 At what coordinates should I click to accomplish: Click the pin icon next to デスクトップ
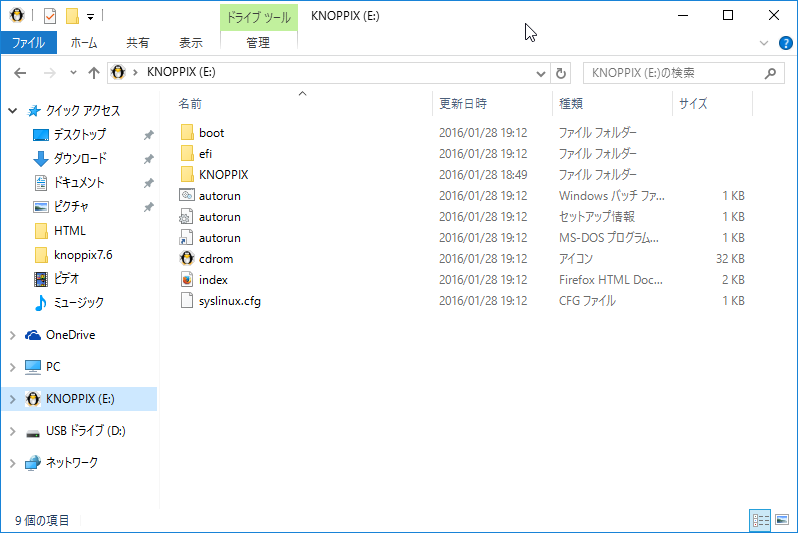pyautogui.click(x=148, y=135)
